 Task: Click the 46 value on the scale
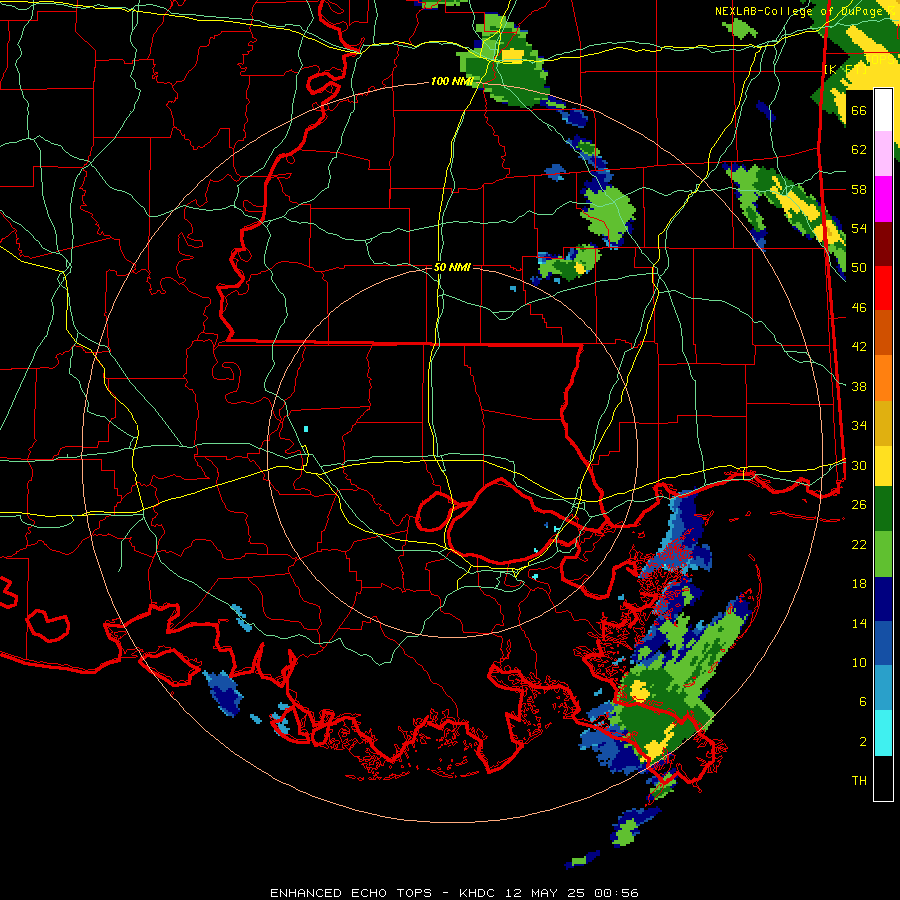[859, 308]
